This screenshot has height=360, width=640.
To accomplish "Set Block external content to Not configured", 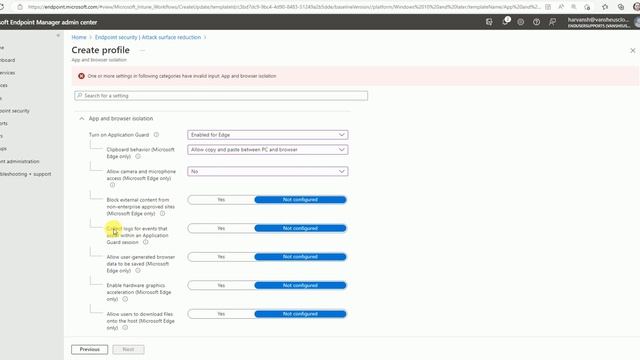I will (x=300, y=200).
